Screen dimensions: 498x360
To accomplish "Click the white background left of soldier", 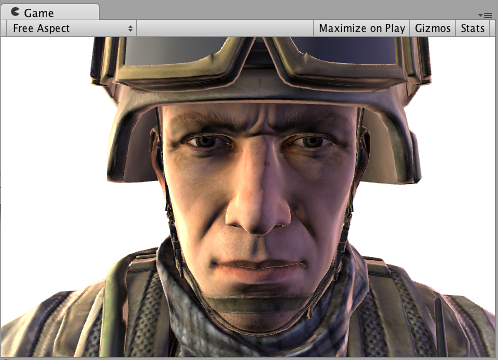I will point(50,167).
